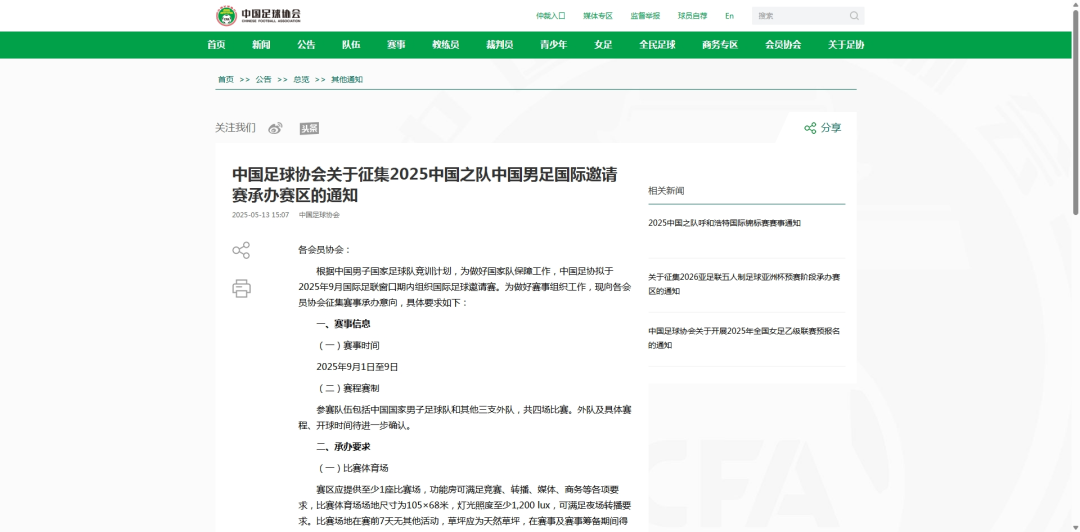The width and height of the screenshot is (1080, 532).
Task: Open the 全民足球 menu item
Action: (x=657, y=45)
